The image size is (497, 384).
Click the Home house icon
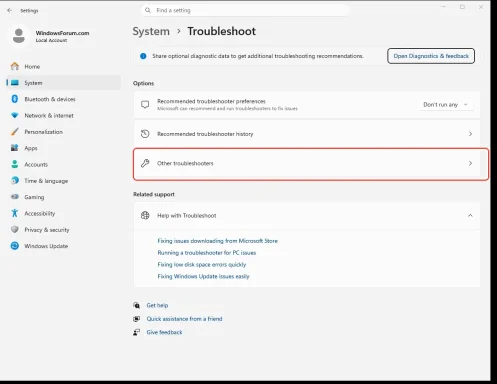tap(15, 66)
